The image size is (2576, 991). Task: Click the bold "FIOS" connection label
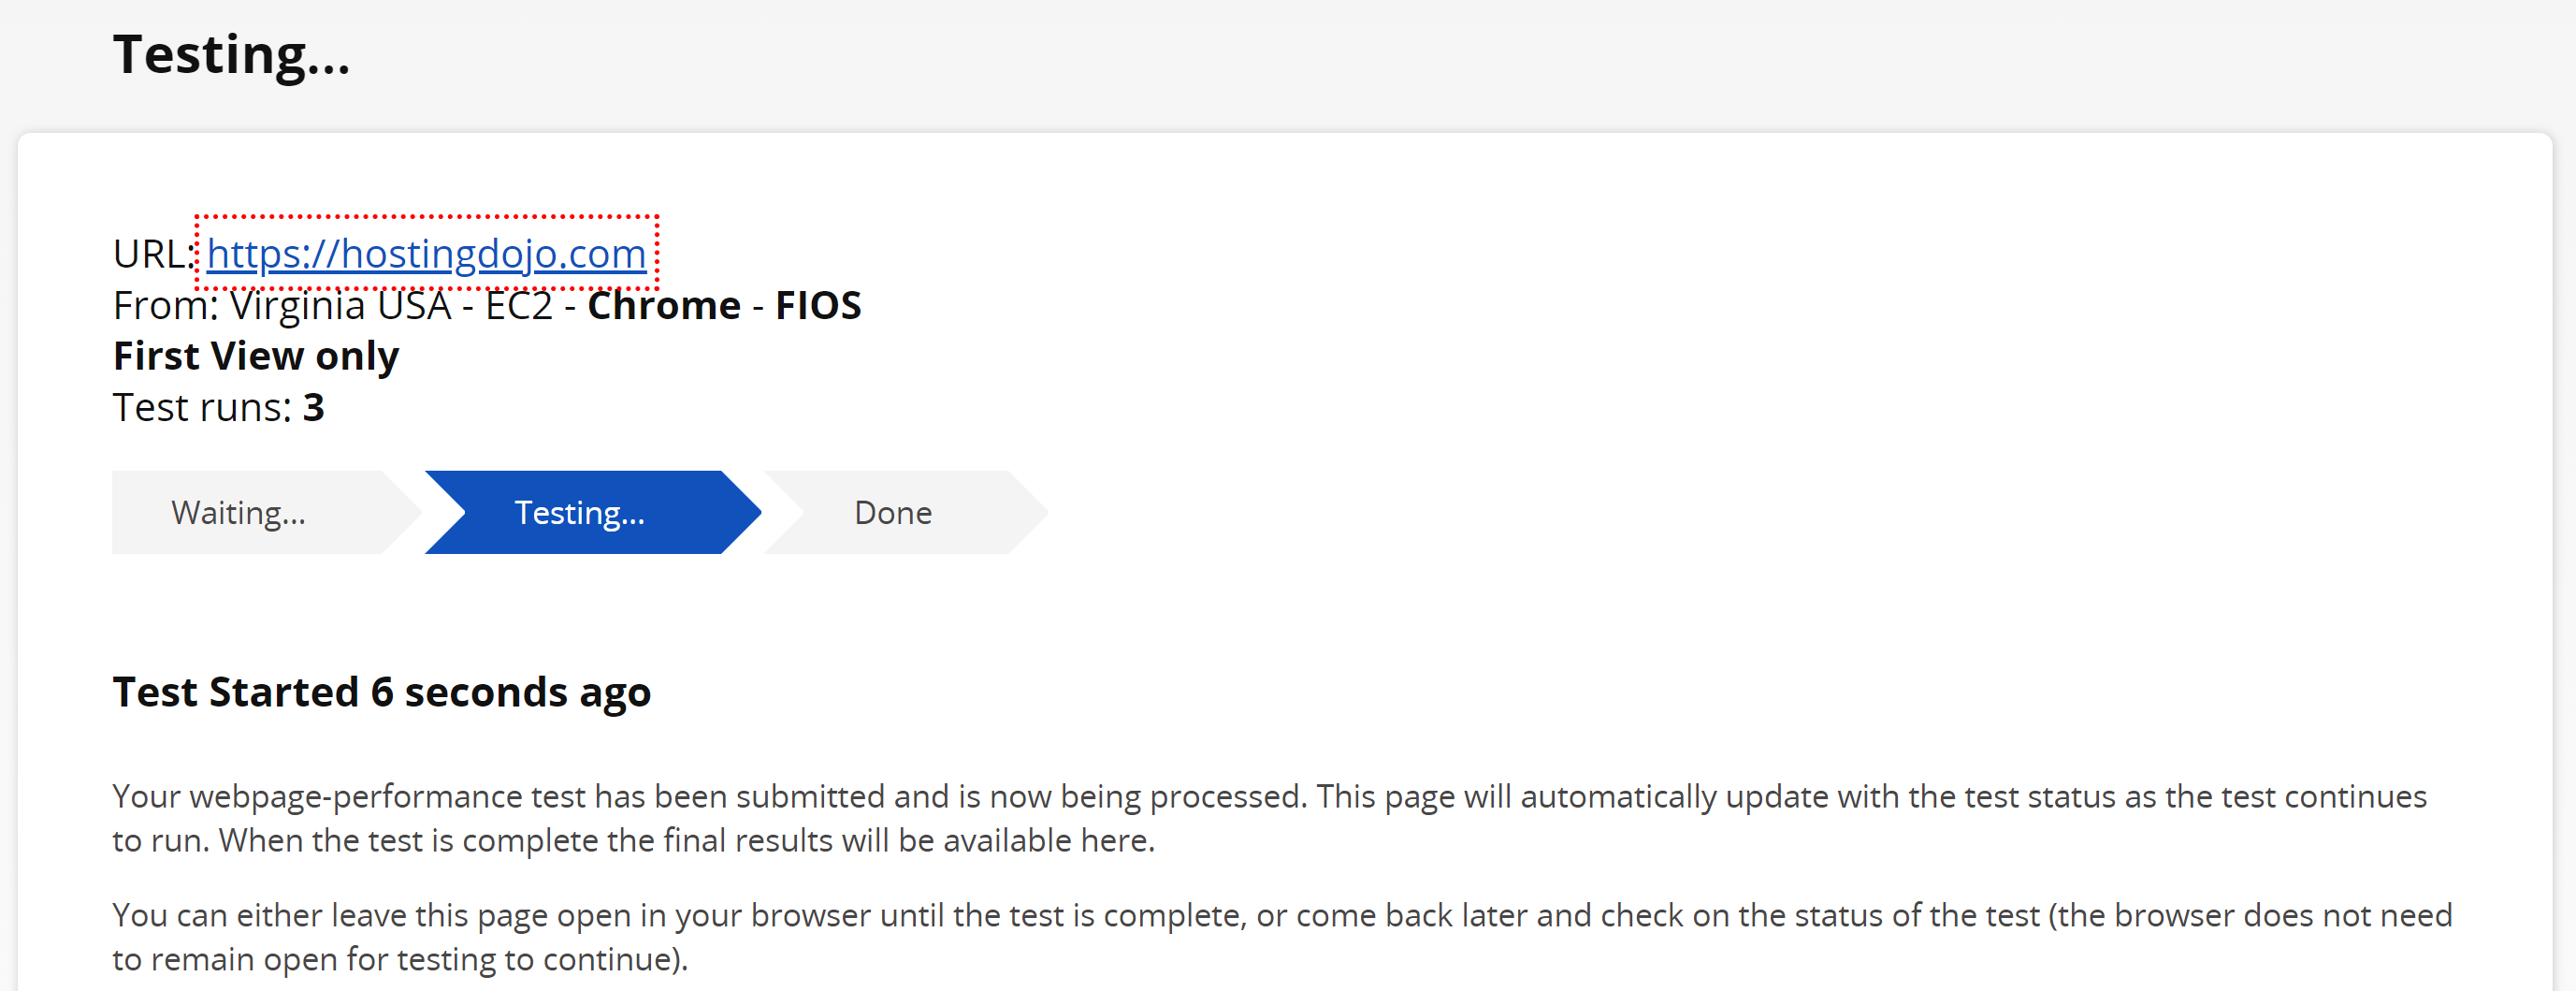(x=818, y=306)
